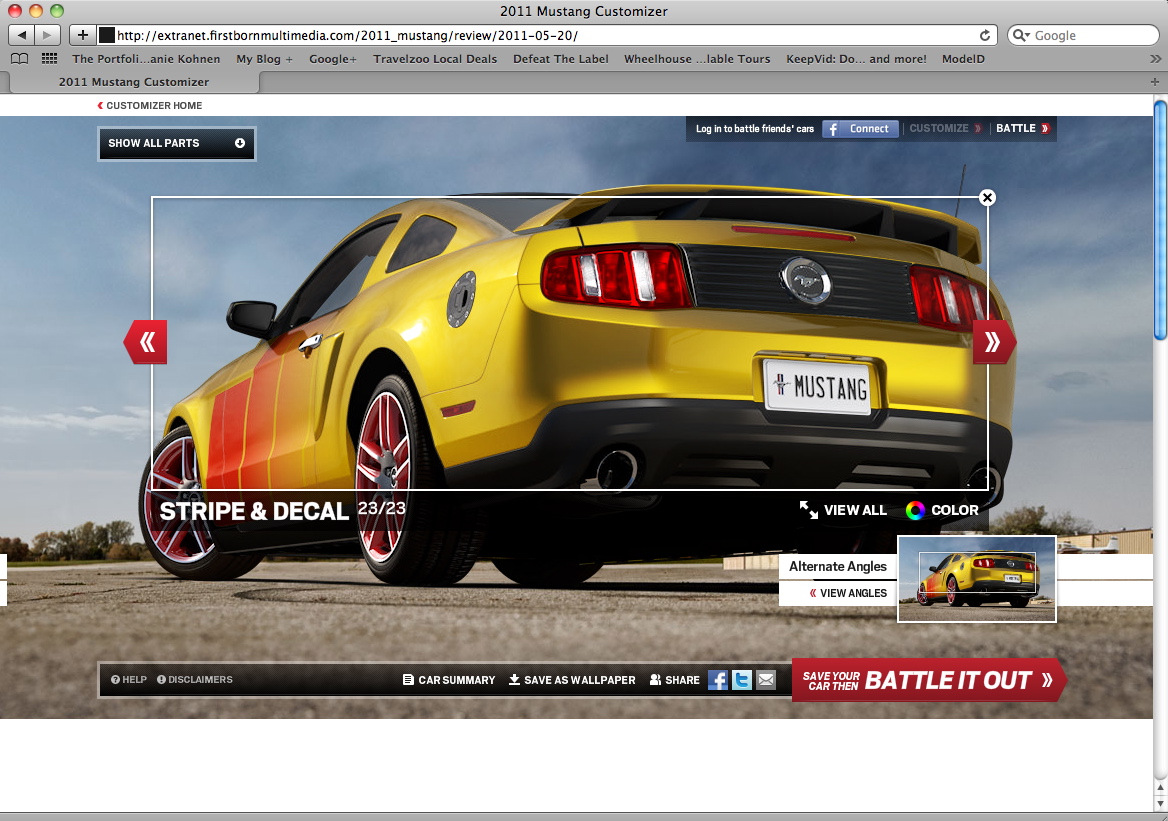Select the alternate angle car thumbnail
Image resolution: width=1168 pixels, height=821 pixels.
click(x=976, y=579)
